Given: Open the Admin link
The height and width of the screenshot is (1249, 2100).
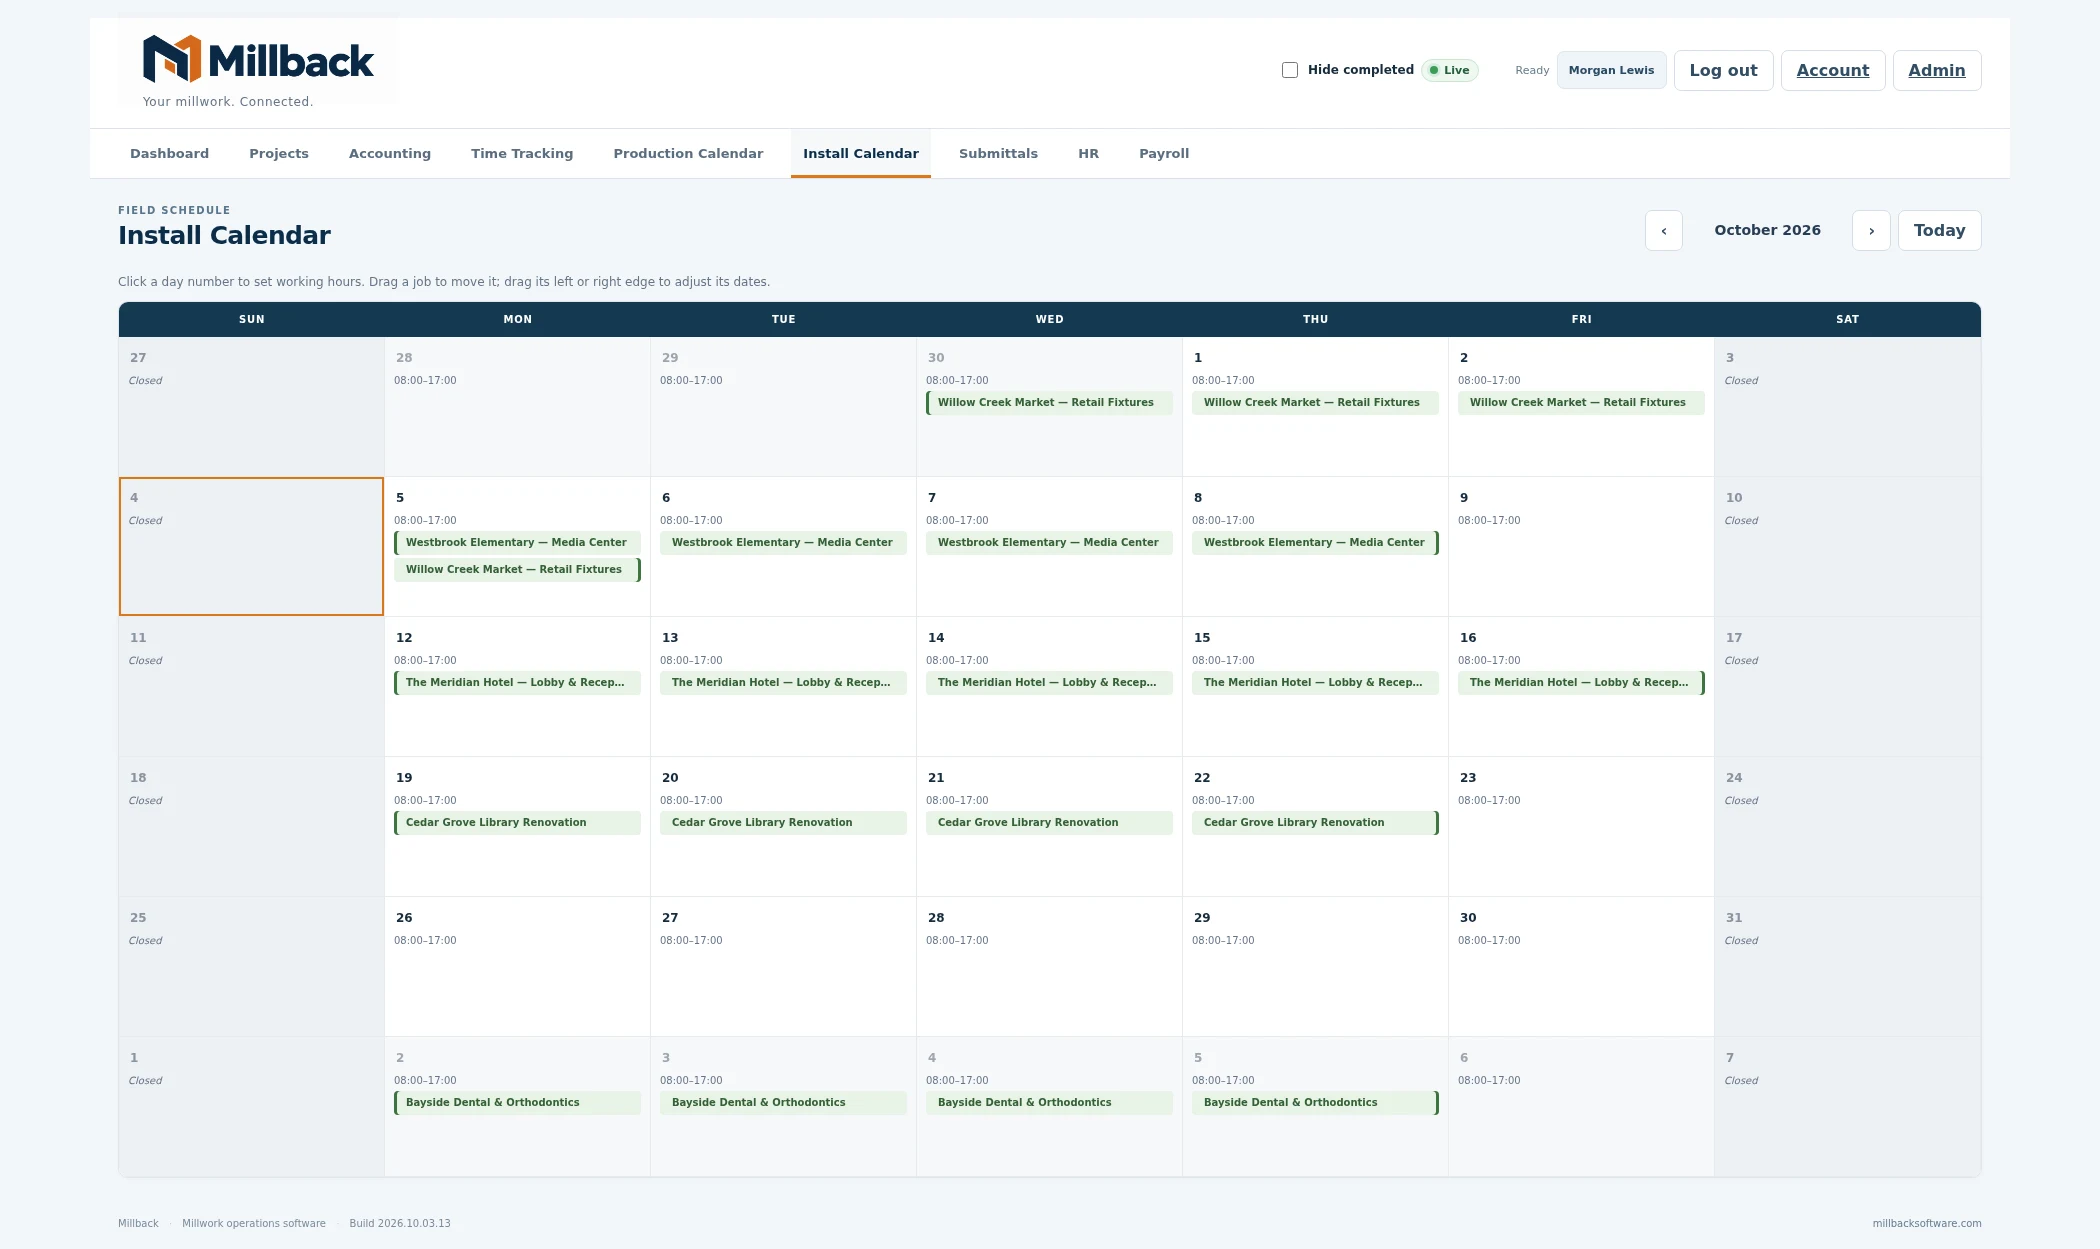Looking at the screenshot, I should tap(1937, 71).
